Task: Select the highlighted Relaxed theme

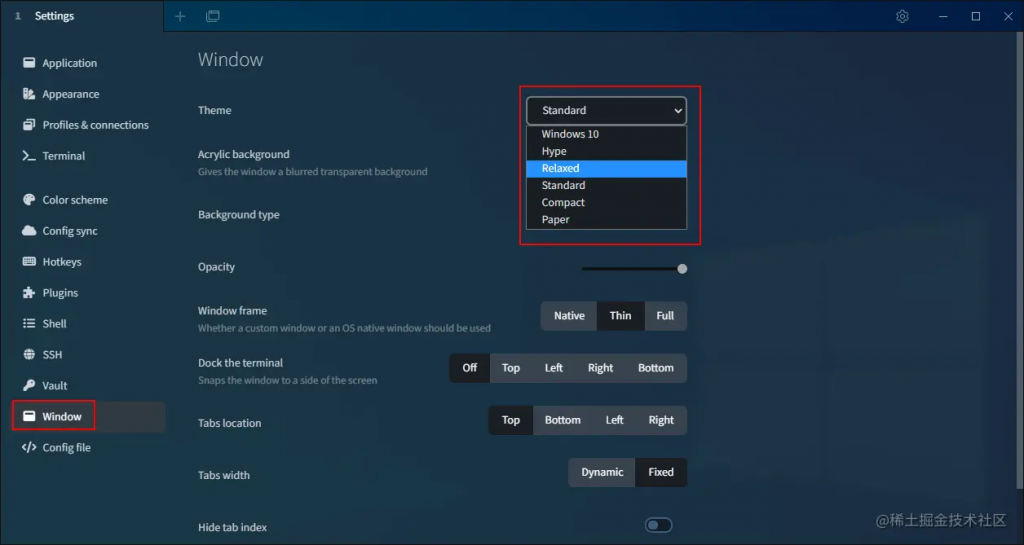Action: (606, 168)
